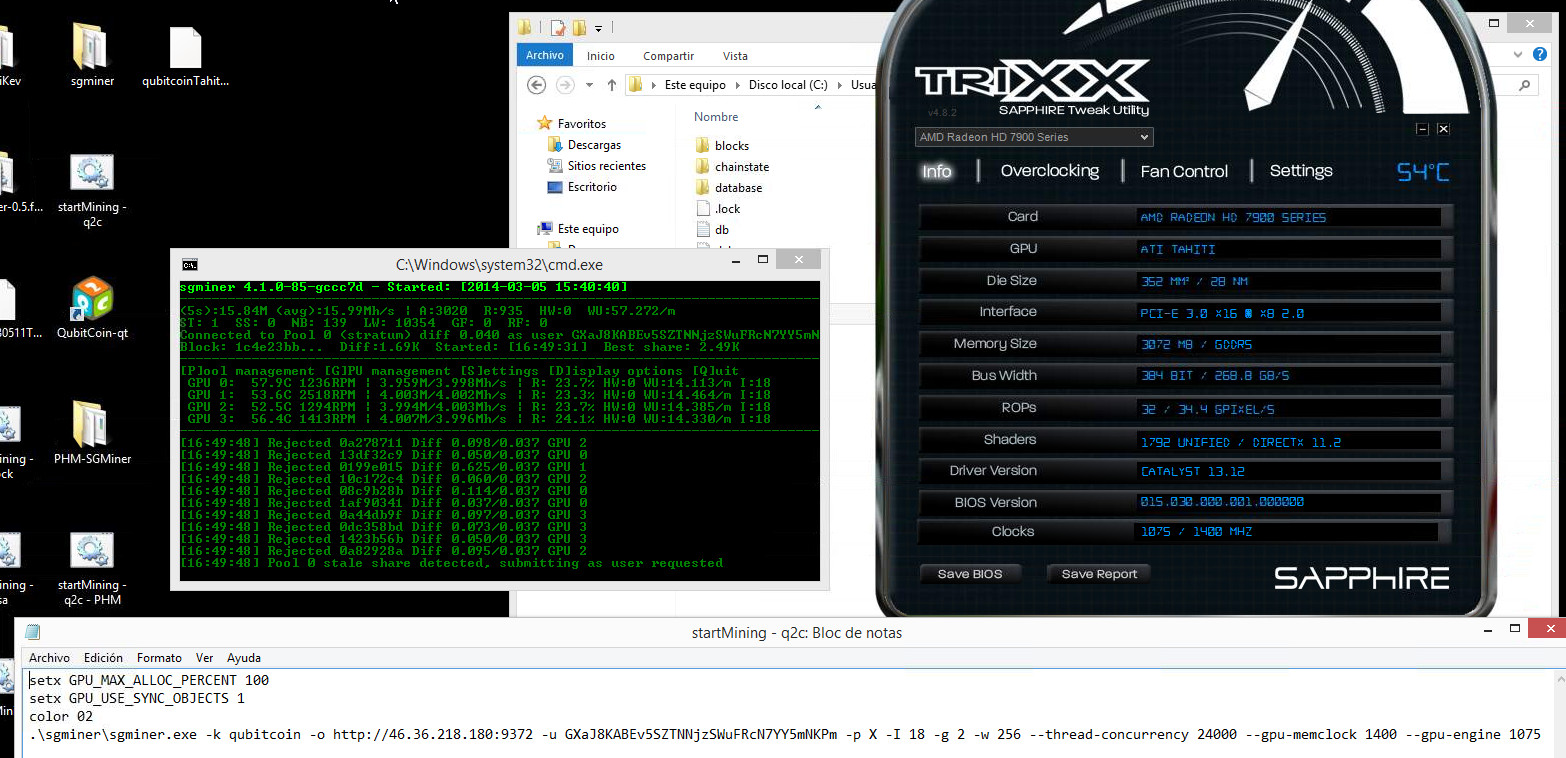Click the sort arrow above the Nombre column
Screen dimensions: 1566x758
pos(816,106)
